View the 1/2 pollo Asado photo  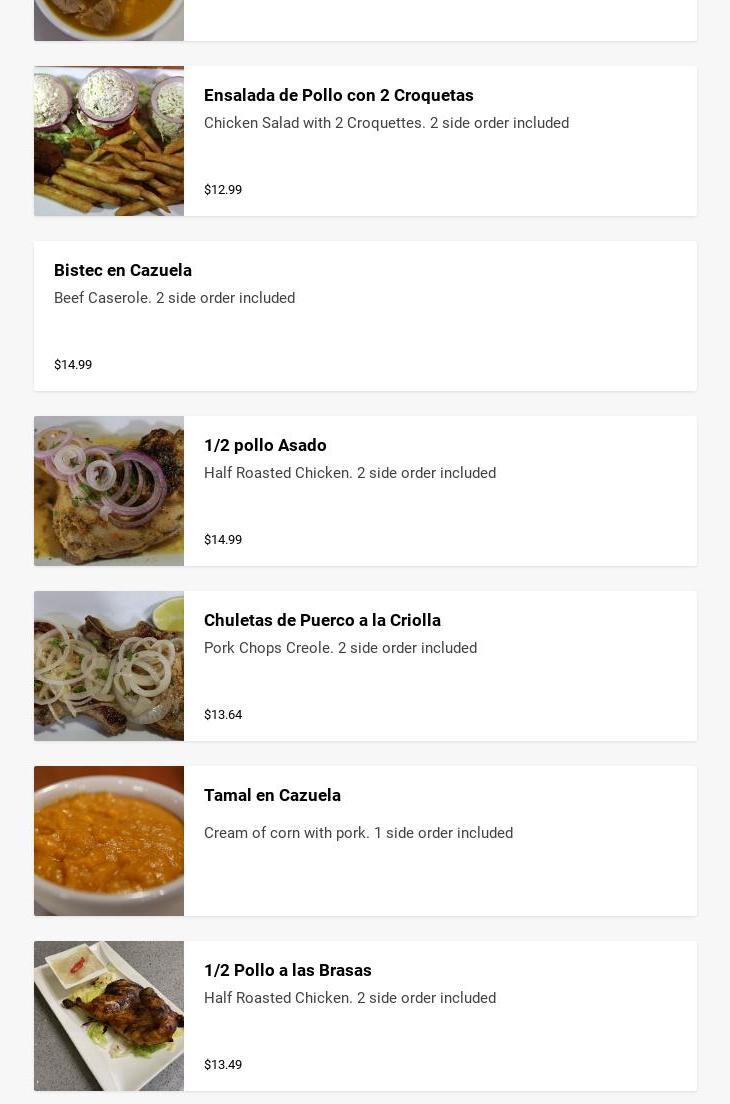(109, 491)
